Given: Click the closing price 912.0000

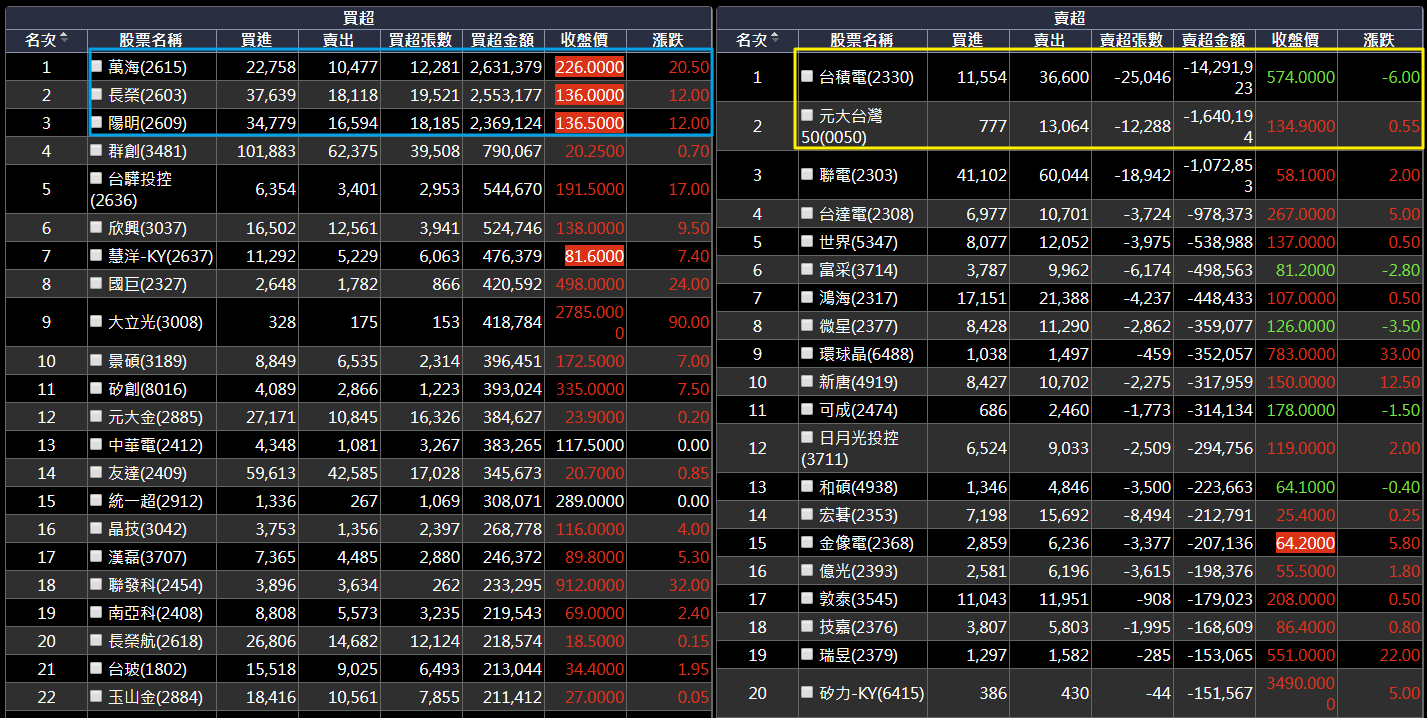Looking at the screenshot, I should (x=590, y=586).
